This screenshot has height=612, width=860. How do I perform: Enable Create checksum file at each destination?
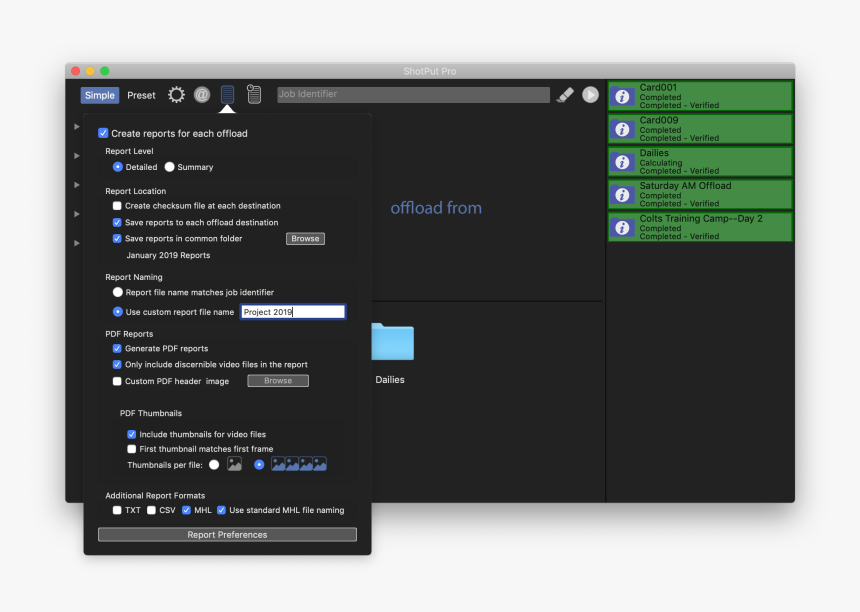click(x=117, y=206)
